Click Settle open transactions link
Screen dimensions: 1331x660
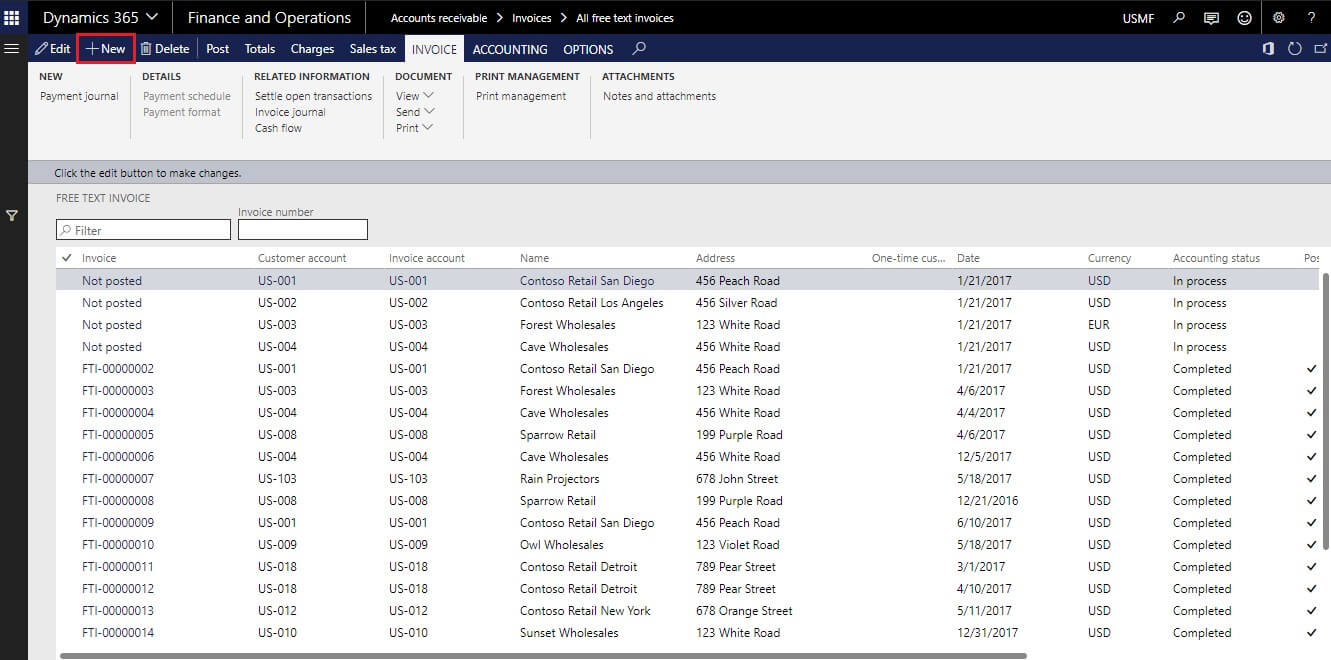coord(311,95)
